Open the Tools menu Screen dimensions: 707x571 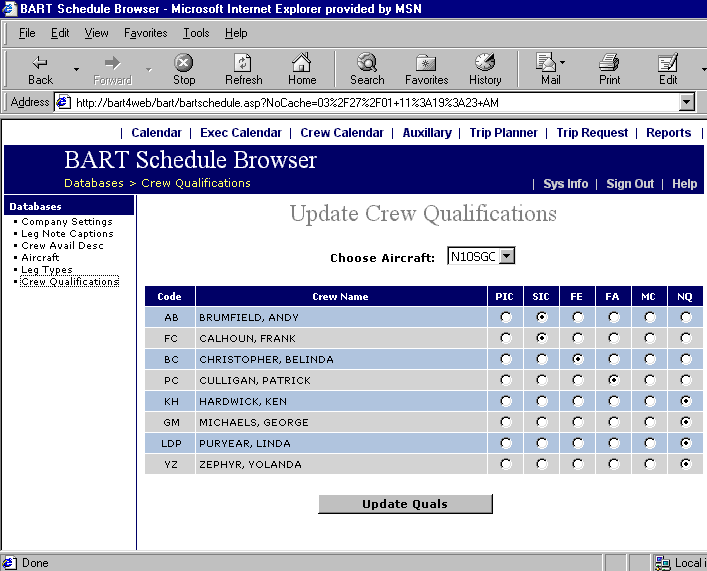(196, 33)
